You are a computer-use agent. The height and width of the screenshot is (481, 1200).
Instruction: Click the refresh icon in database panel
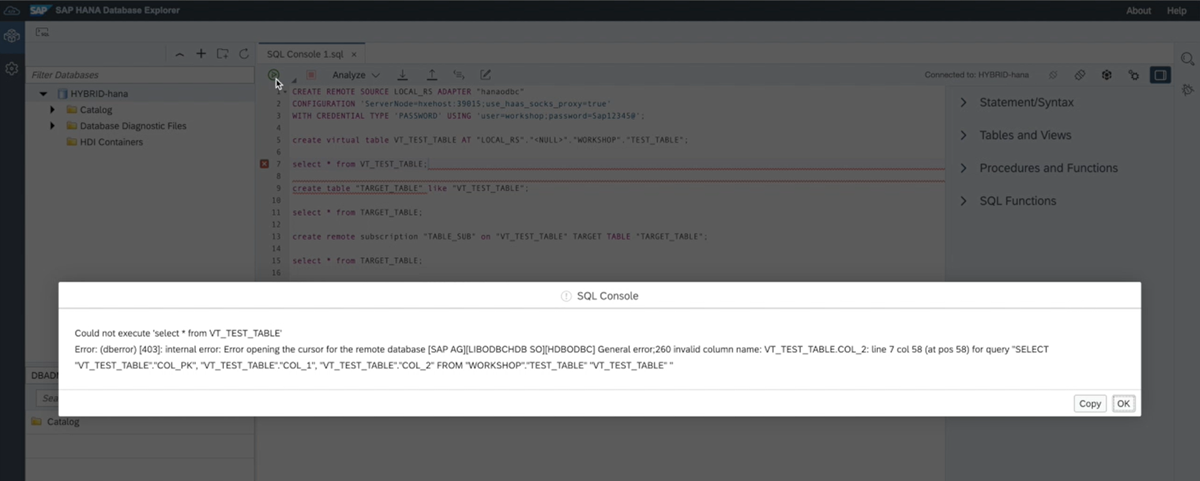point(244,53)
